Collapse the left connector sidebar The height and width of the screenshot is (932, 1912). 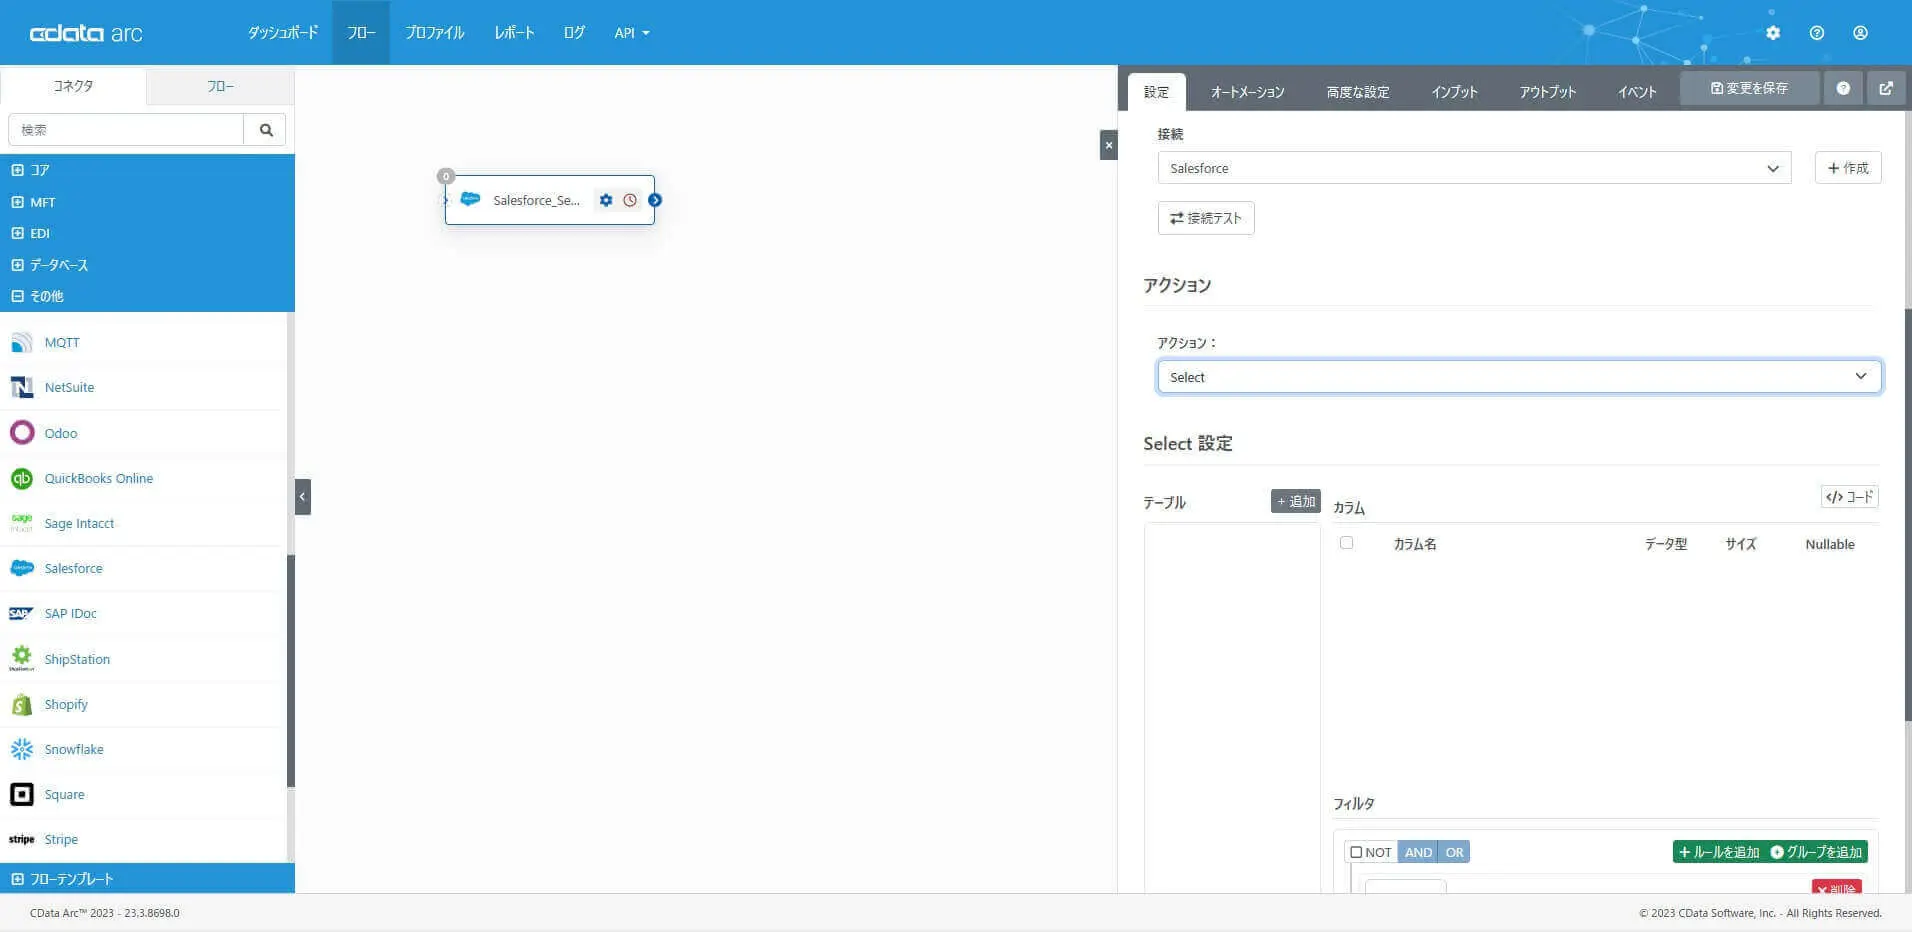(303, 497)
